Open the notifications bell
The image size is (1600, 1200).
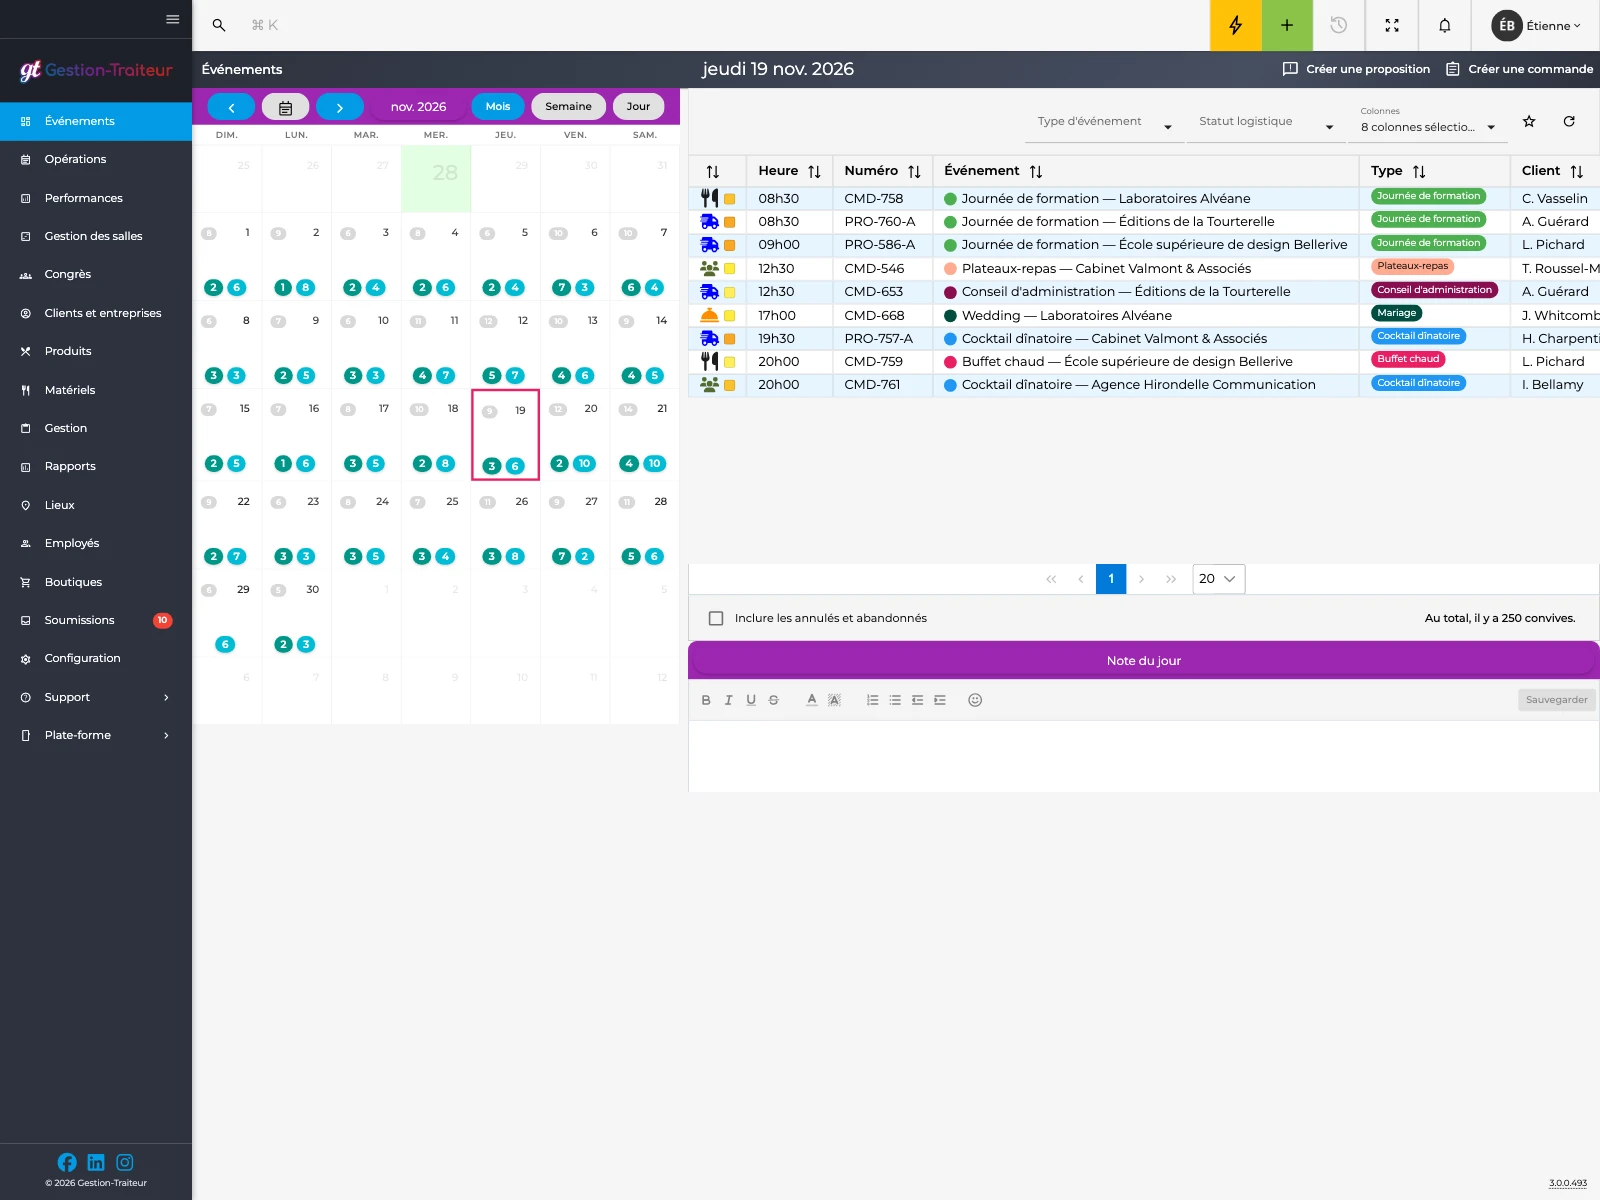pyautogui.click(x=1445, y=25)
